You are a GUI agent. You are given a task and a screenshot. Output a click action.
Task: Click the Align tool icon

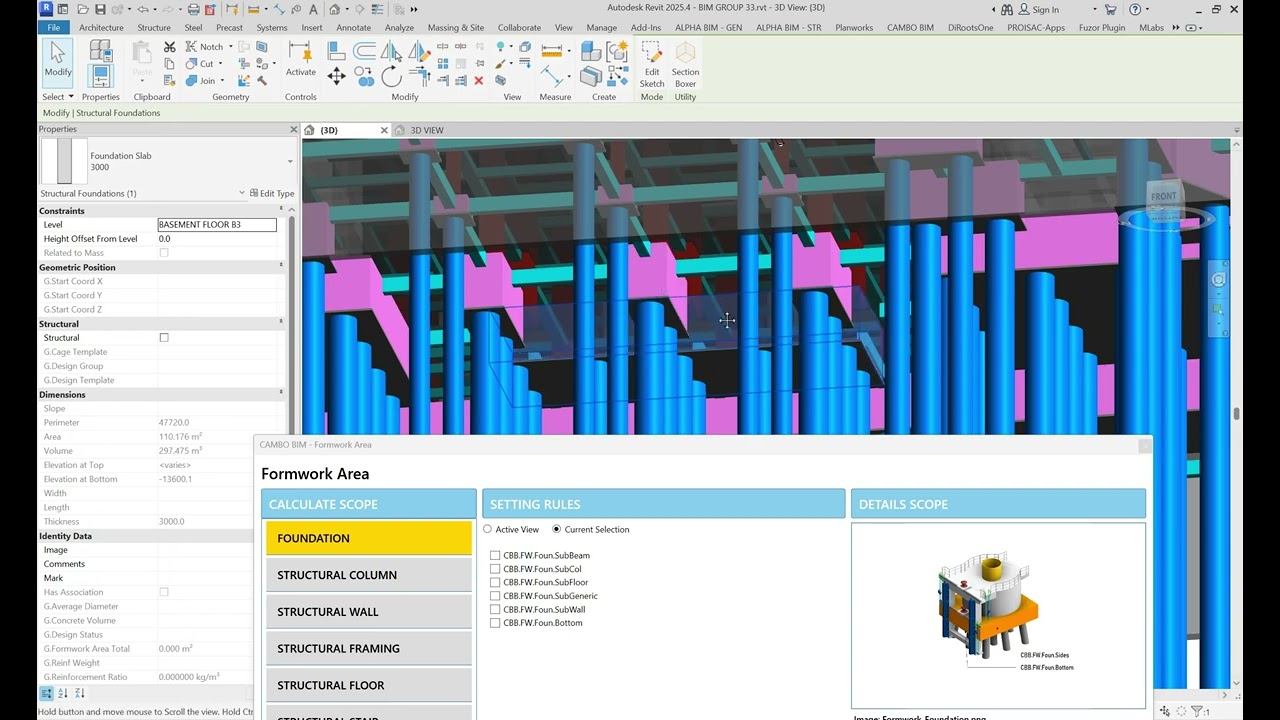pos(336,51)
